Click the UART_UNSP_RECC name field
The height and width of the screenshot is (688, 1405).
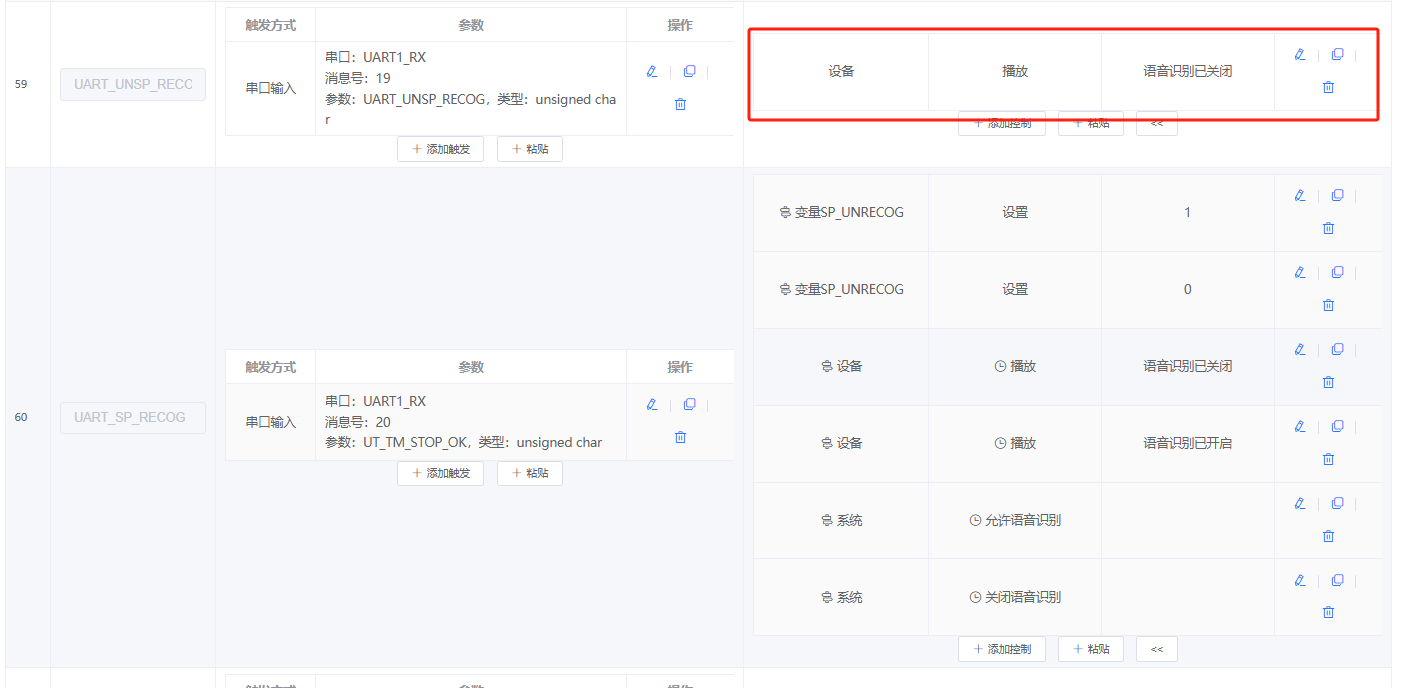click(132, 84)
